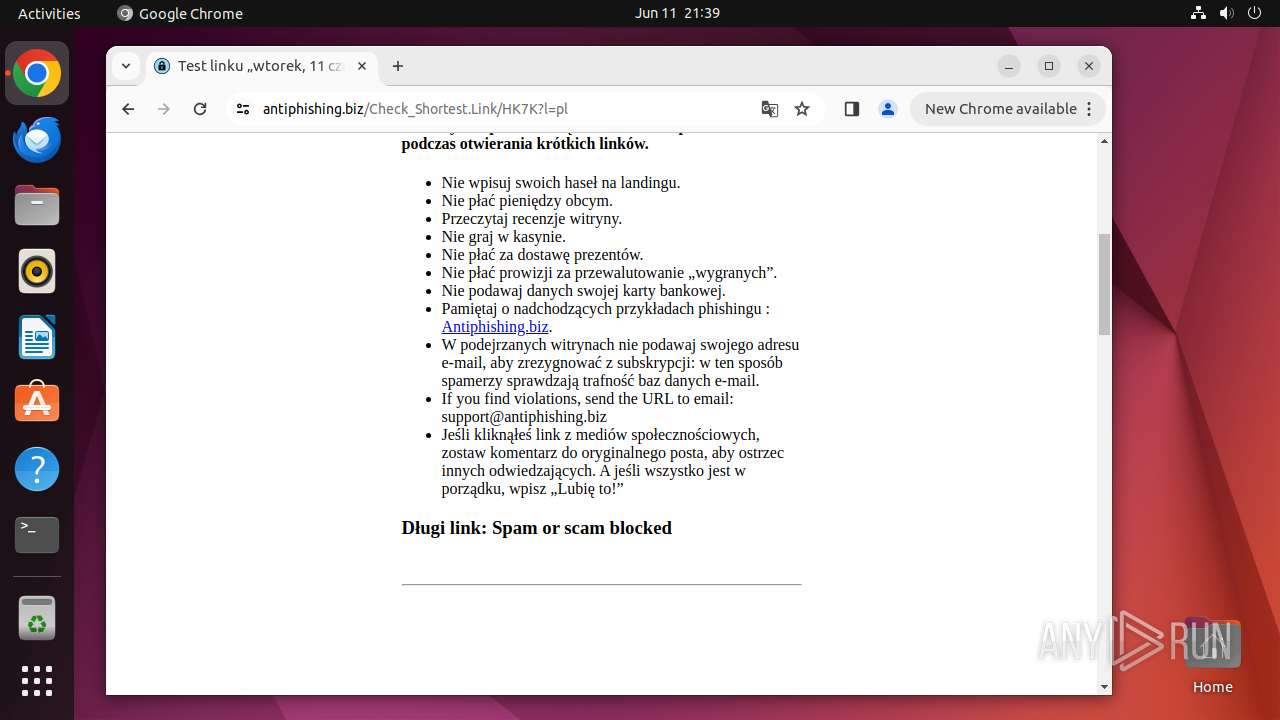Reload the current page
1280x720 pixels.
coord(200,109)
